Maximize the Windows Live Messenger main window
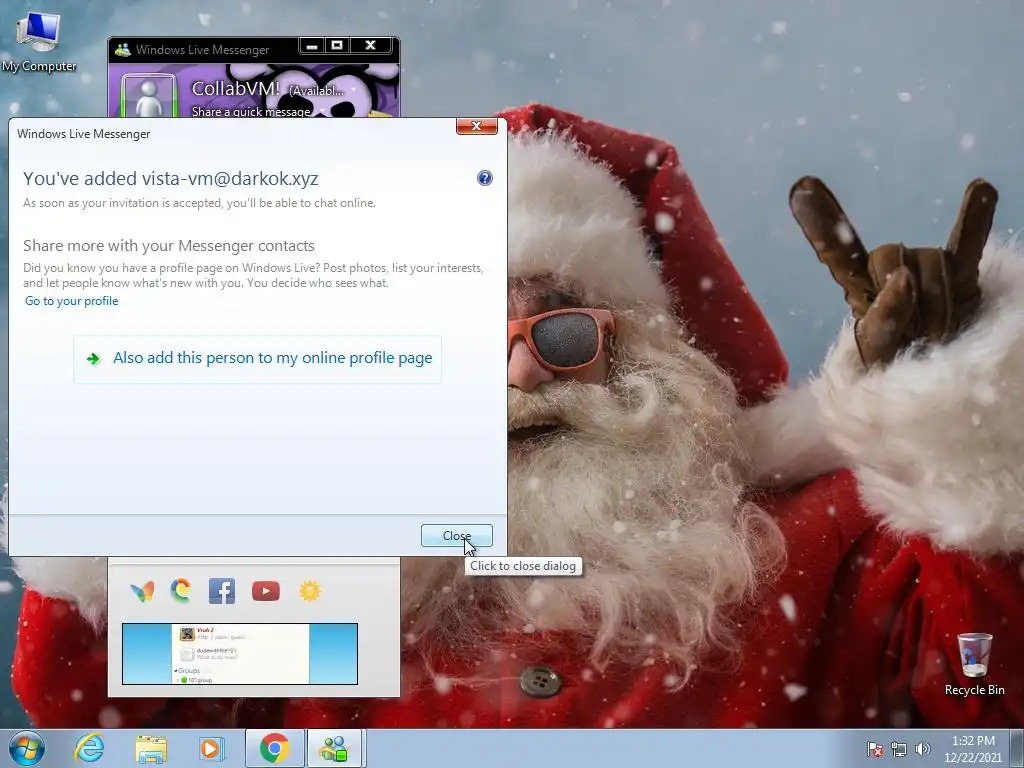Screen dimensions: 1024x768 tap(337, 46)
